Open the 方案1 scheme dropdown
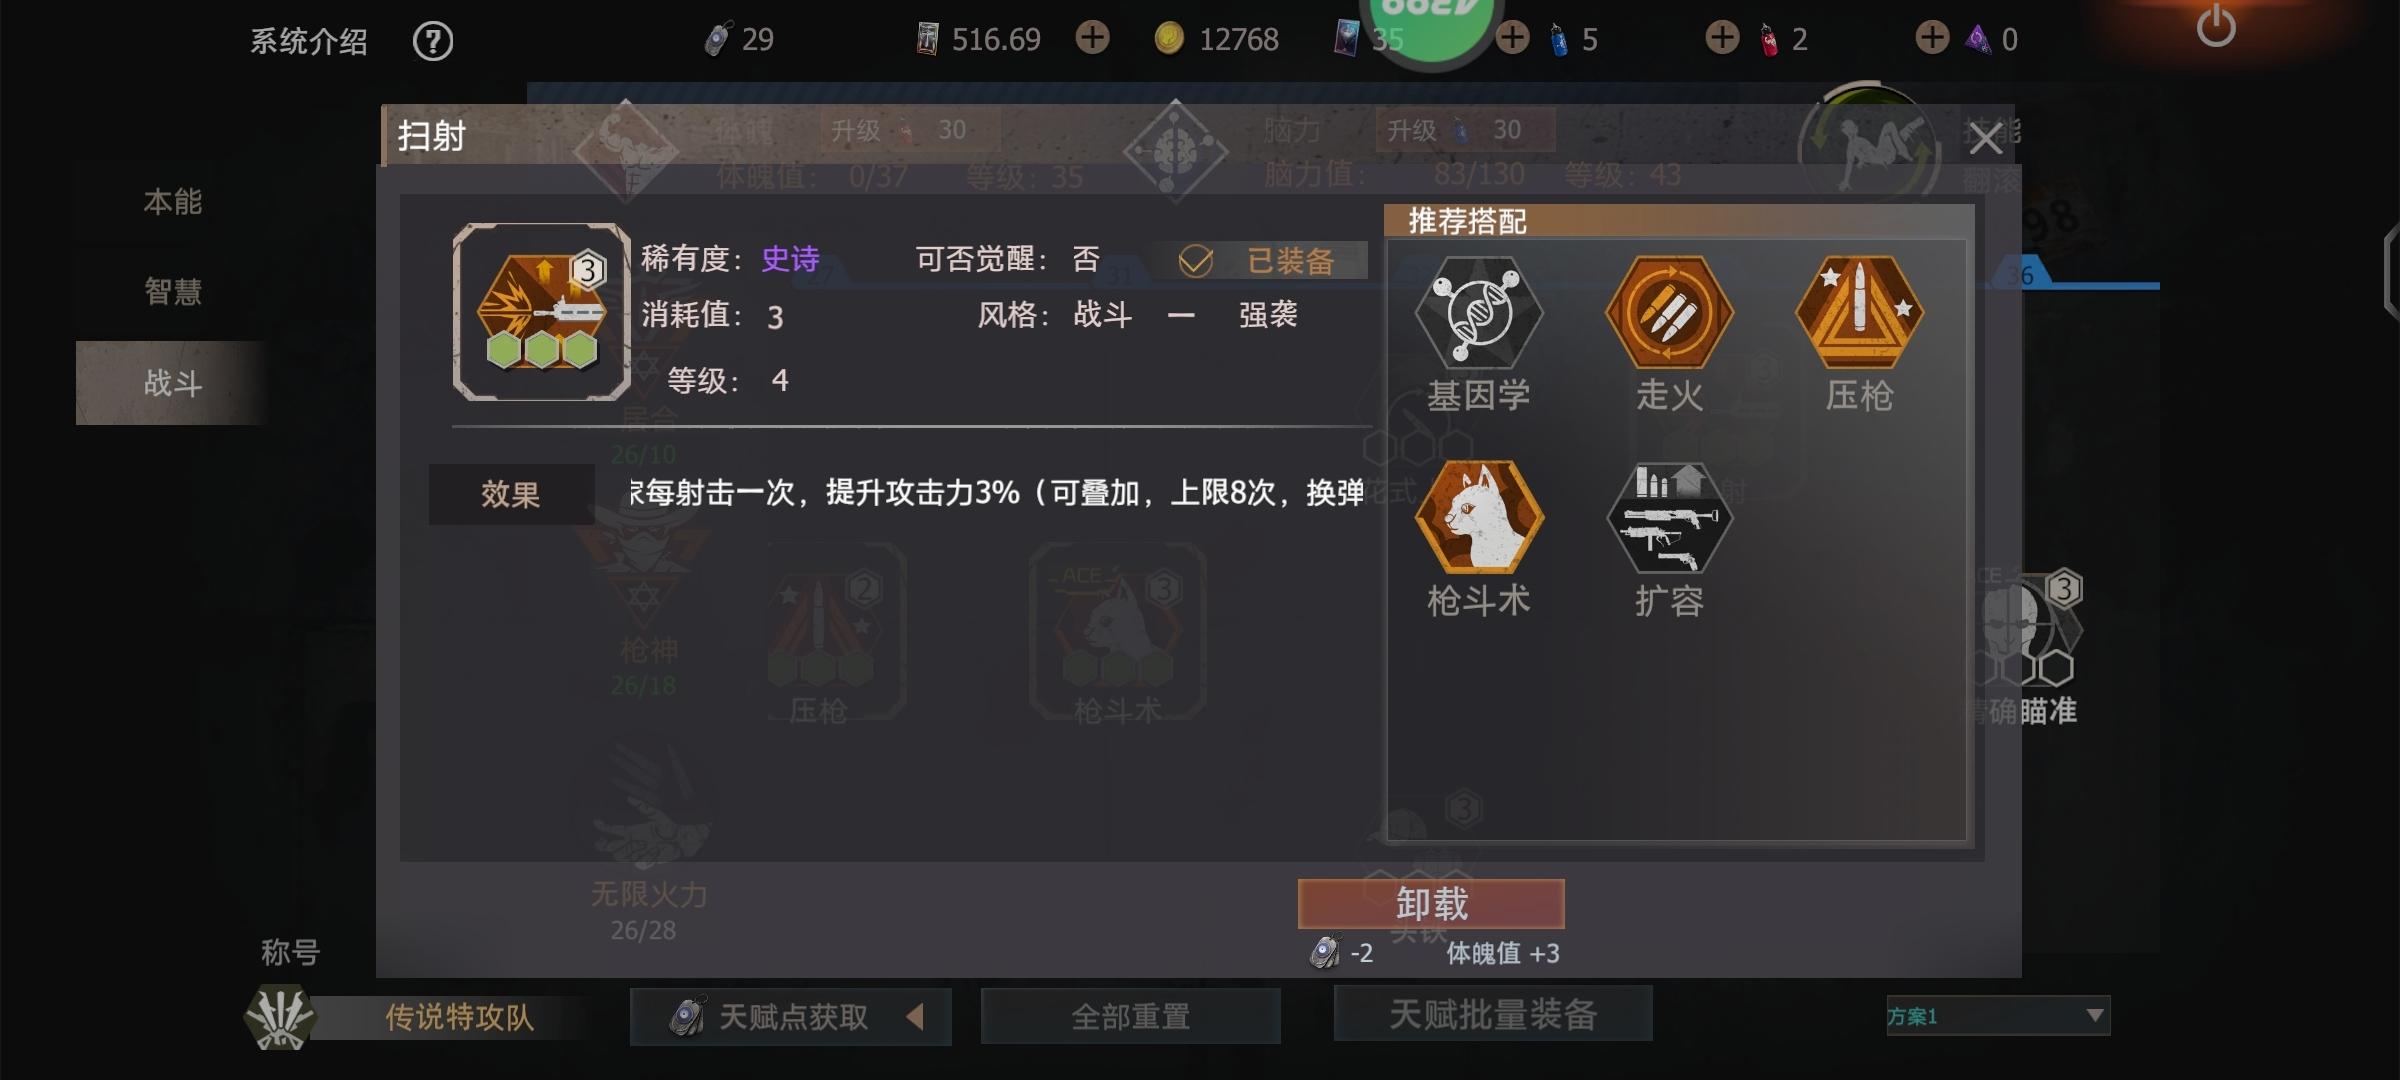 coord(1998,1016)
